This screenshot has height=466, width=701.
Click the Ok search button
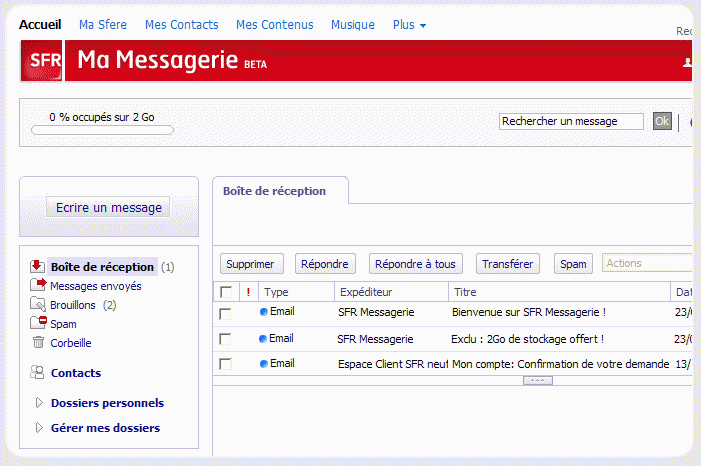[x=662, y=121]
